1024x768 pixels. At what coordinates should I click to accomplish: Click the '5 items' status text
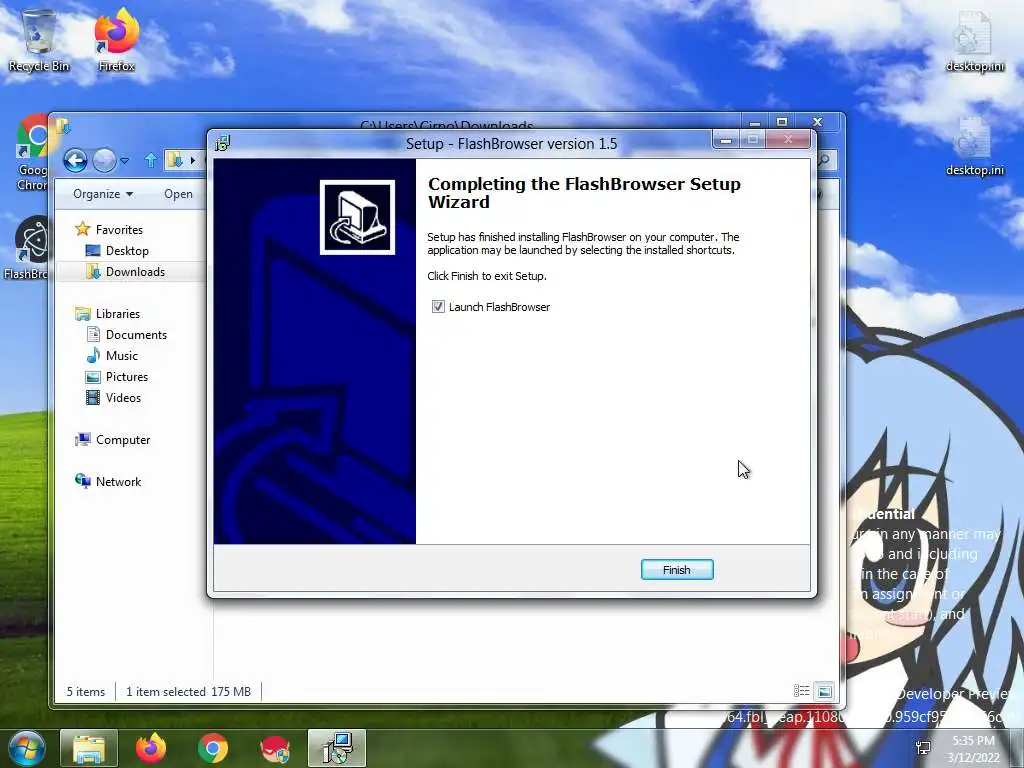click(86, 692)
